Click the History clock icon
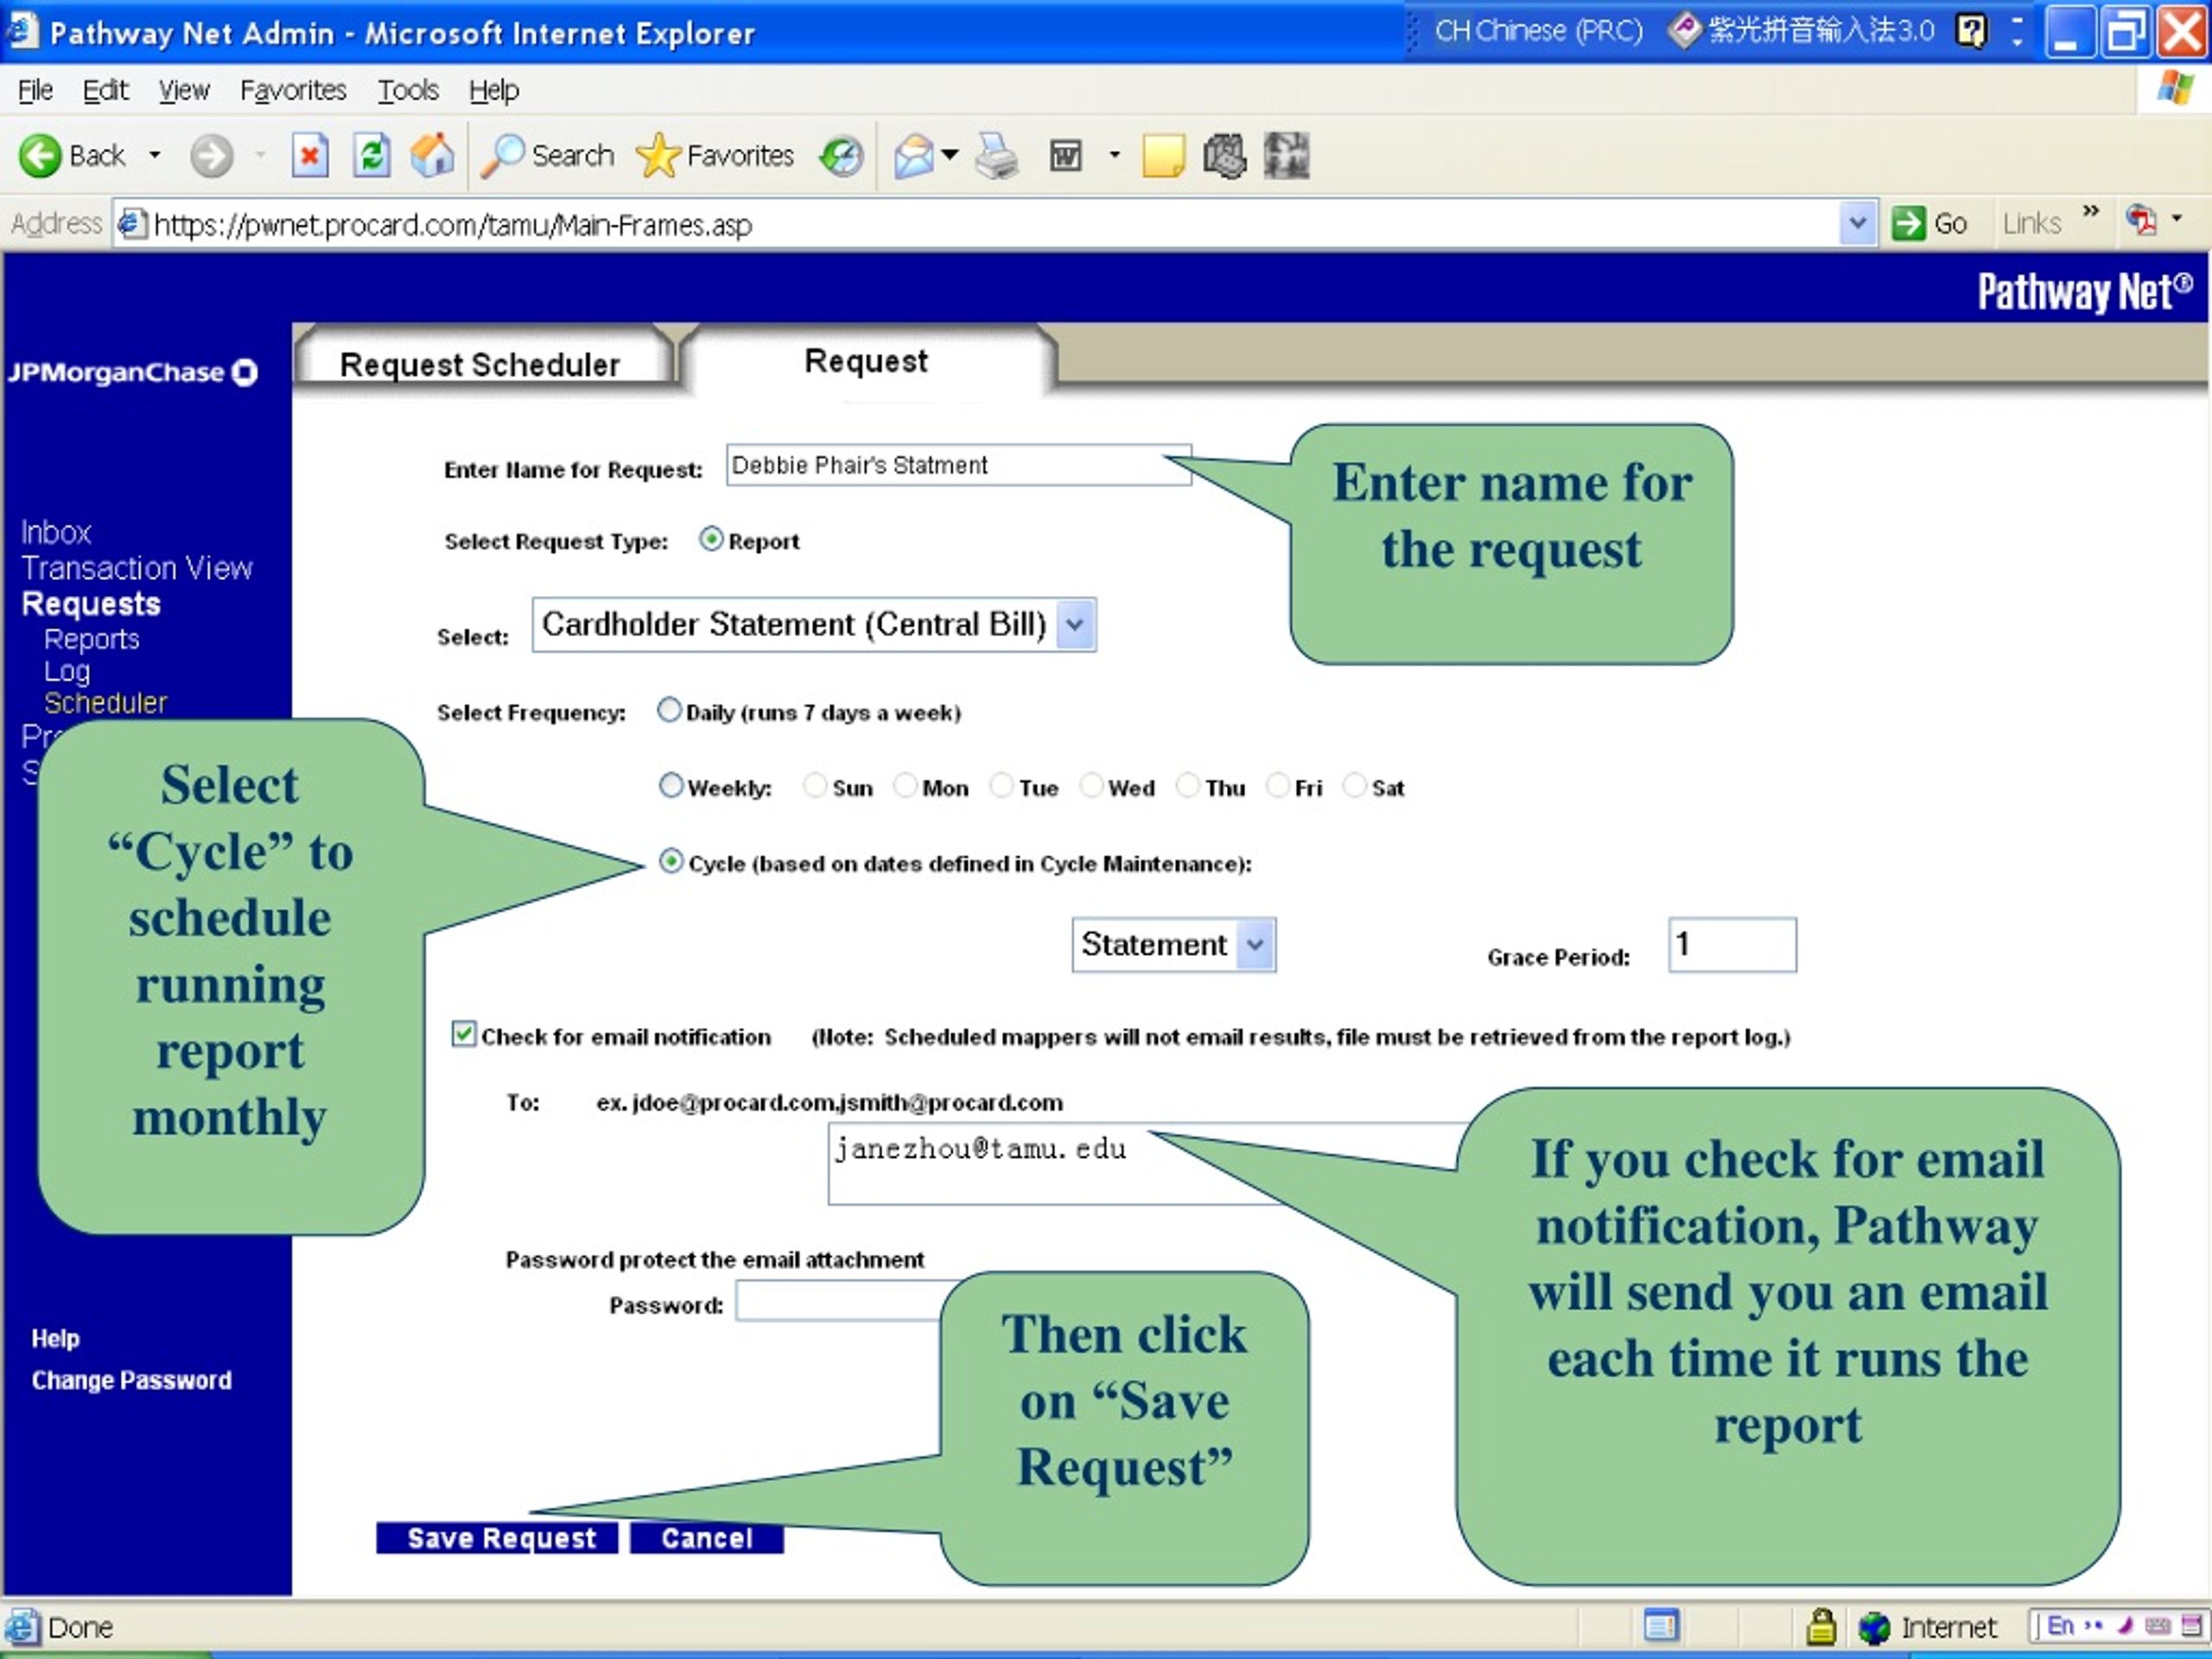This screenshot has width=2212, height=1659. [841, 156]
